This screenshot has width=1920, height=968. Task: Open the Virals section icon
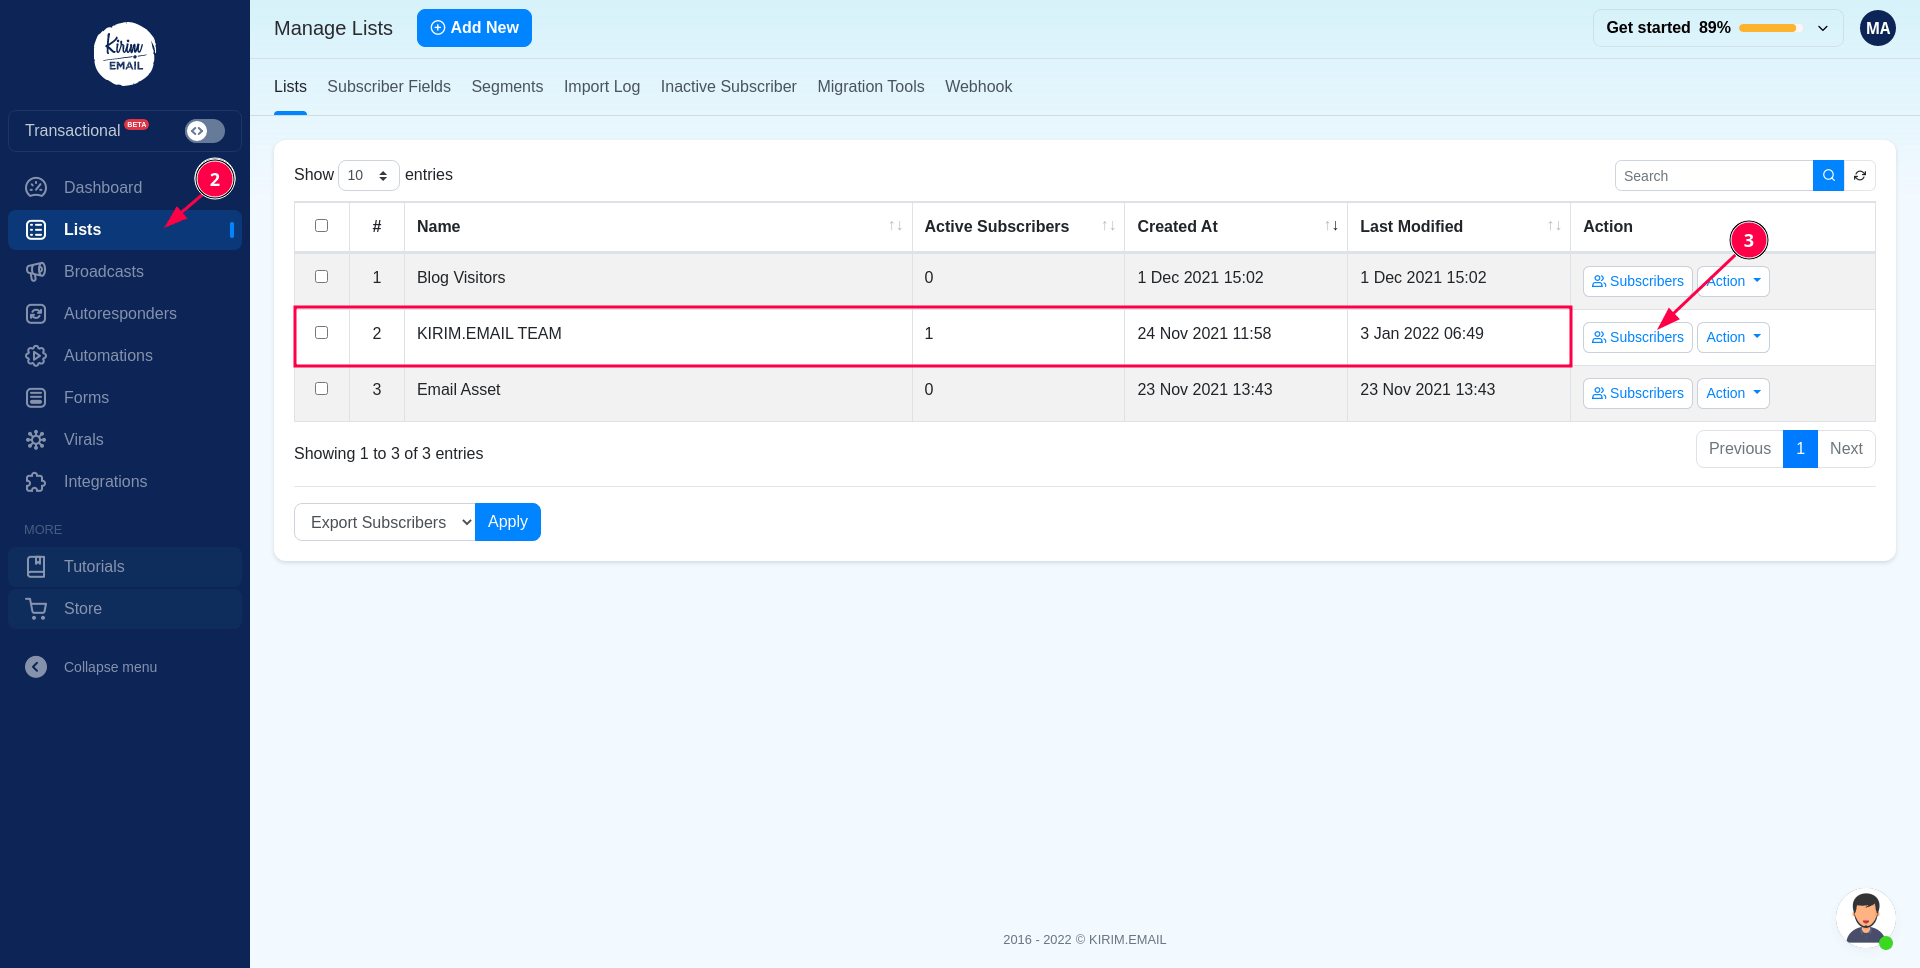[x=36, y=439]
